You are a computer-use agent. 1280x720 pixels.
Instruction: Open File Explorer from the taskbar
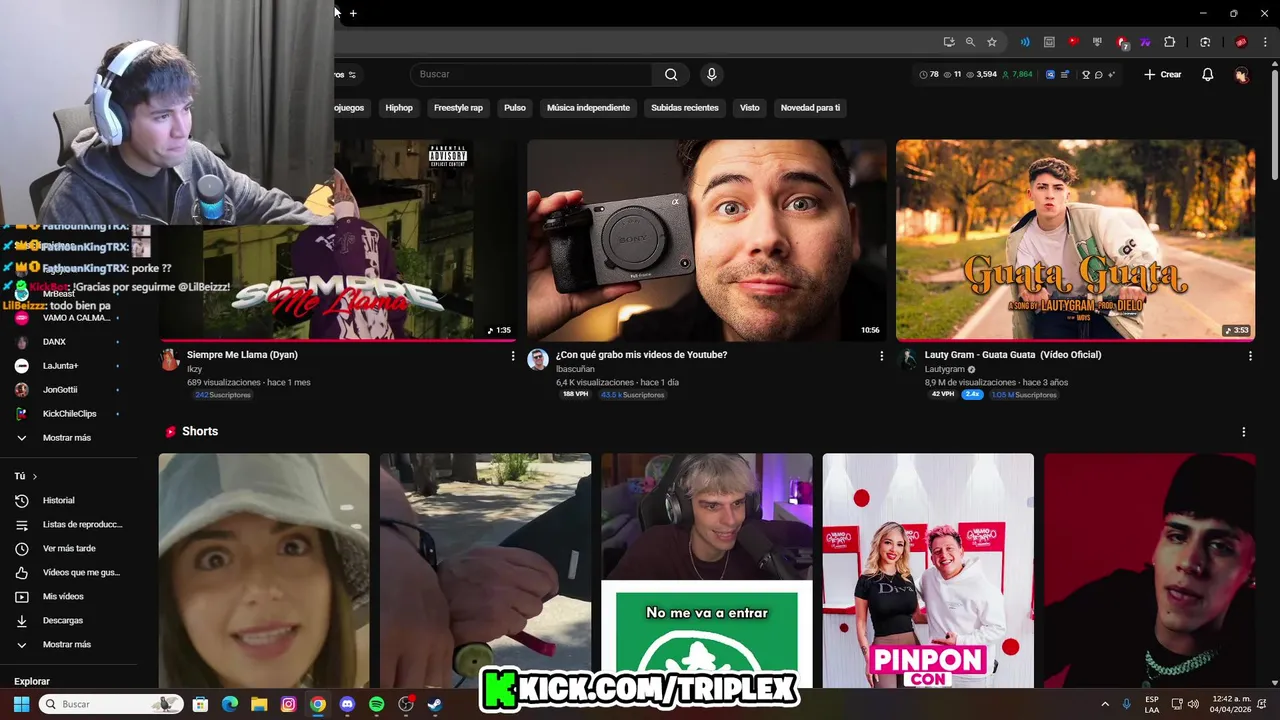pos(259,704)
